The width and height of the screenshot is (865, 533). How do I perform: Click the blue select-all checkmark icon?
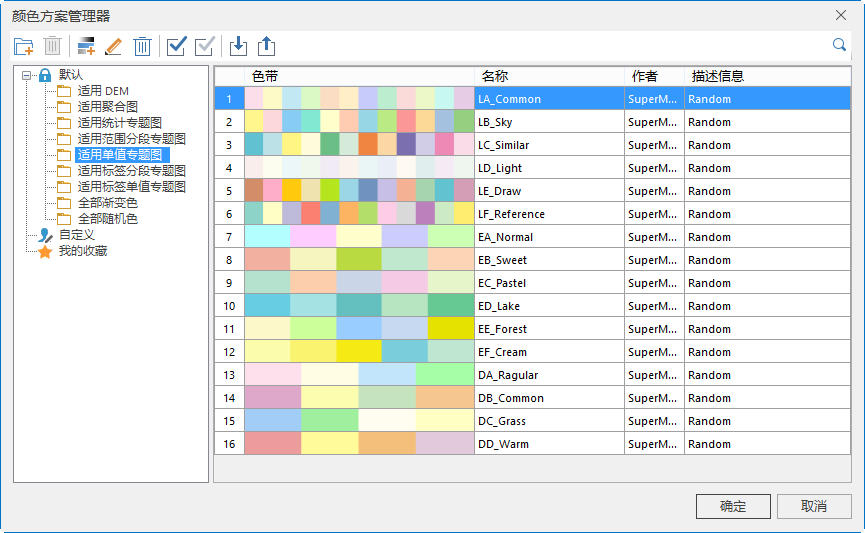[177, 46]
